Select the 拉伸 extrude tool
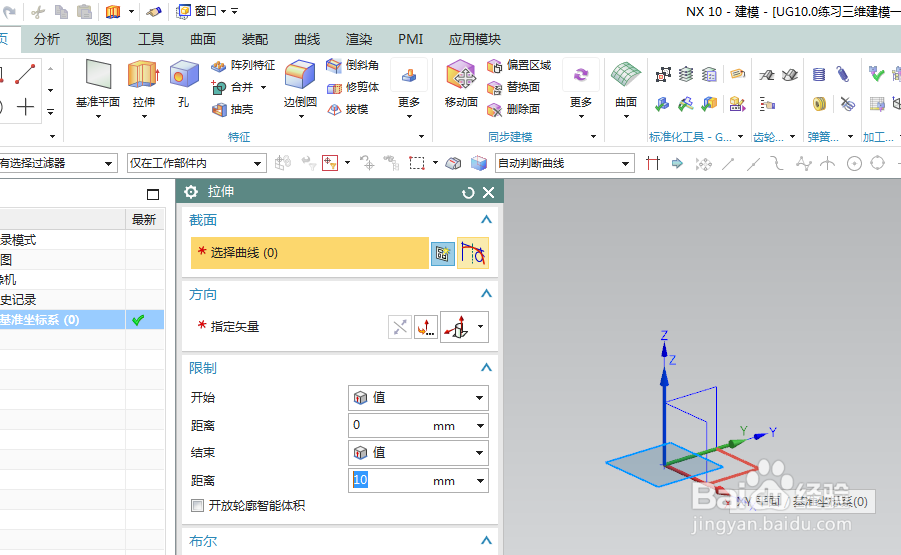 (x=143, y=75)
